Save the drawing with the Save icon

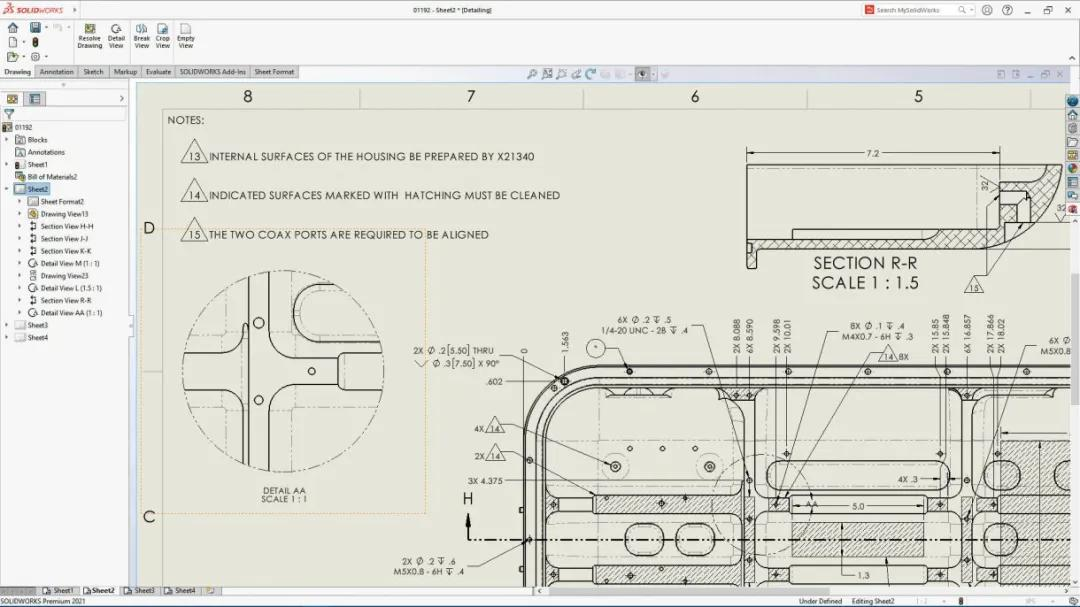(35, 28)
